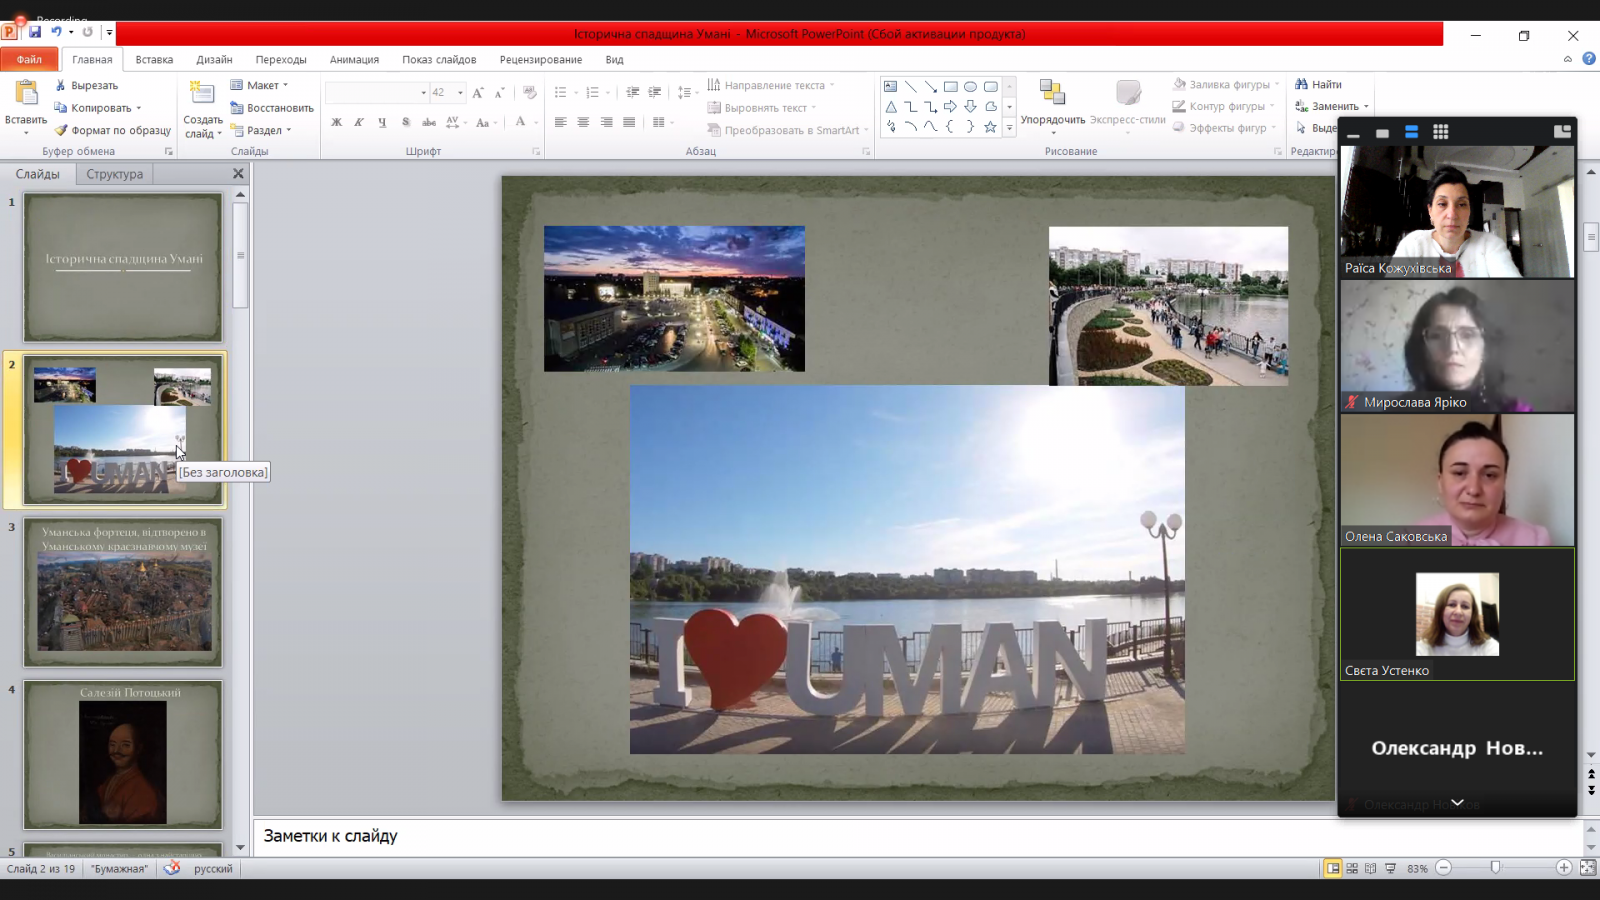Switch Zoom panel to gallery grid view

(1441, 132)
